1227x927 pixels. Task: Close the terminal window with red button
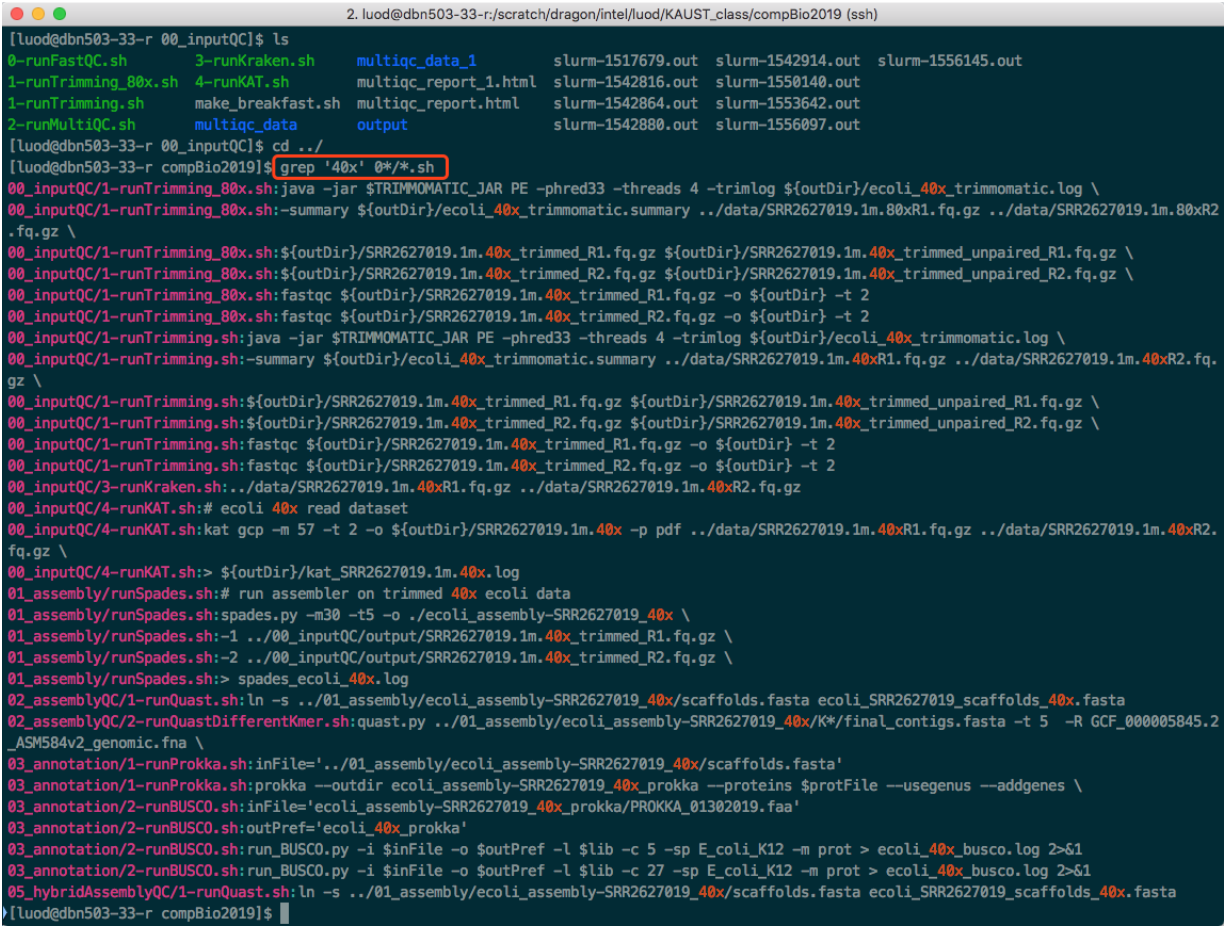[18, 15]
